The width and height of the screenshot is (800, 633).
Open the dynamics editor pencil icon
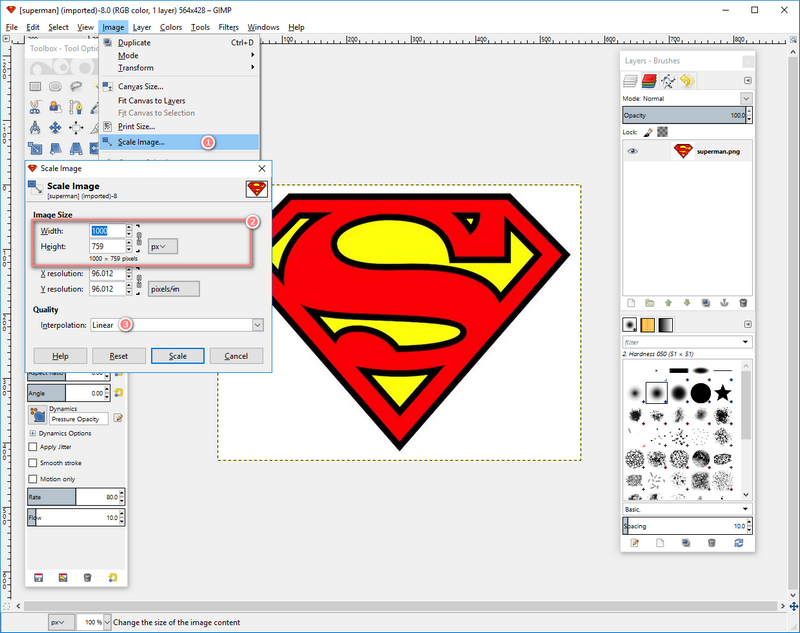point(119,417)
